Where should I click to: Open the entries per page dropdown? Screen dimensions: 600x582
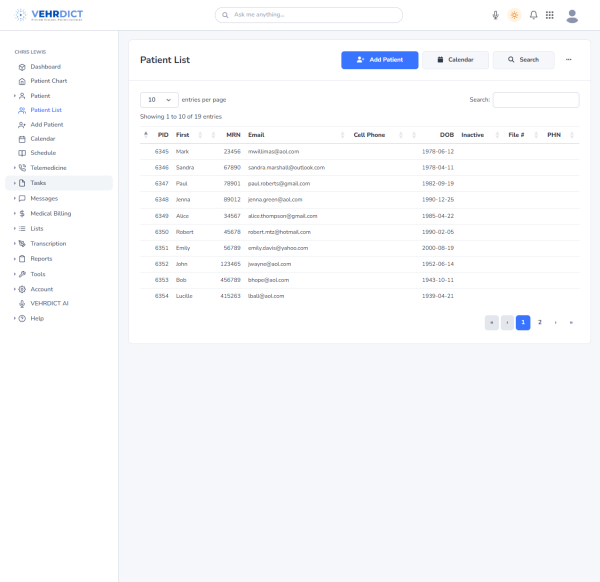[159, 100]
